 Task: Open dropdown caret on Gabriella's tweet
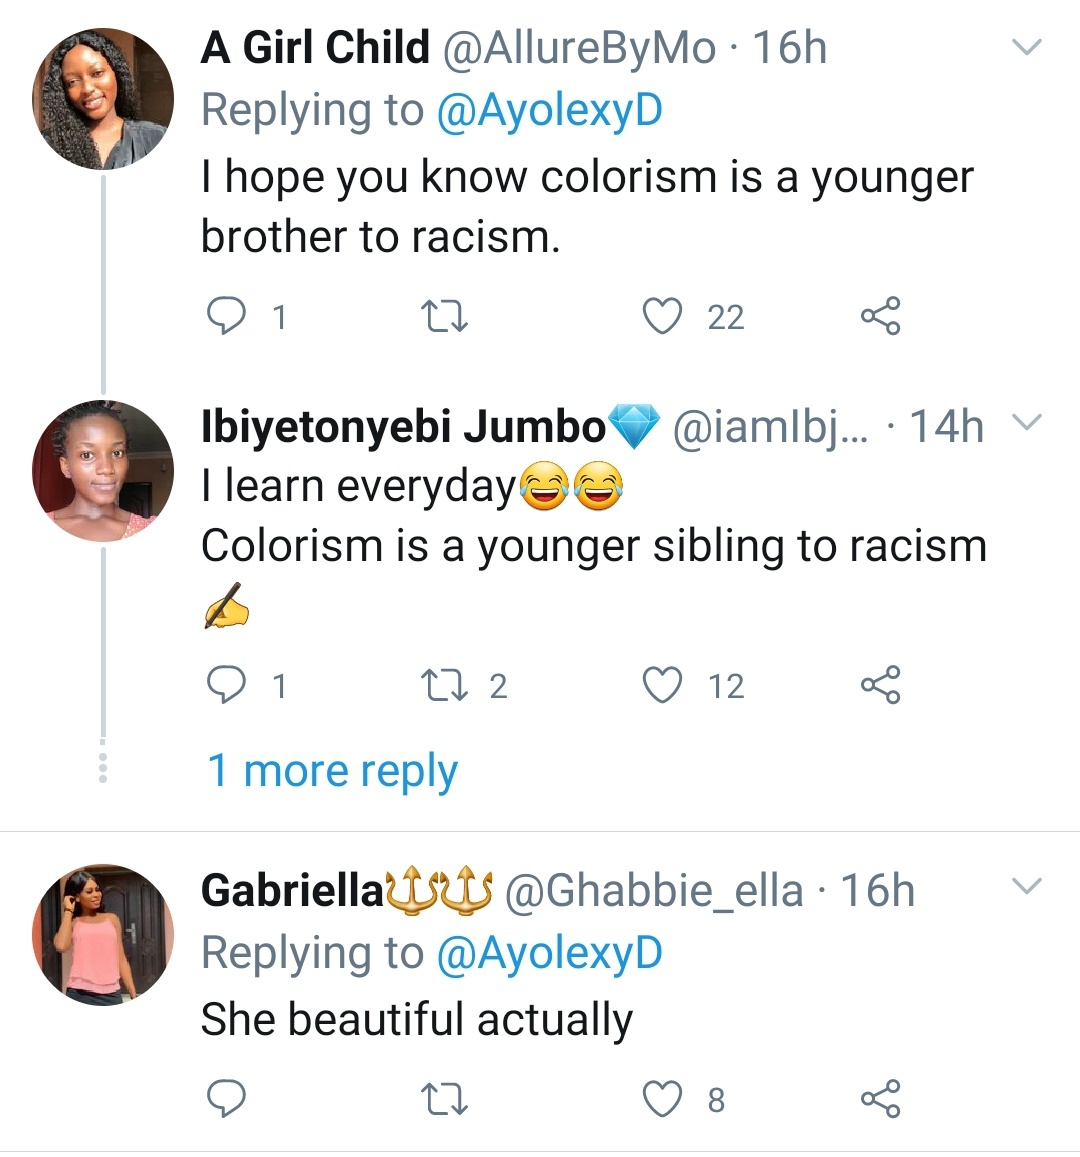click(x=1027, y=886)
